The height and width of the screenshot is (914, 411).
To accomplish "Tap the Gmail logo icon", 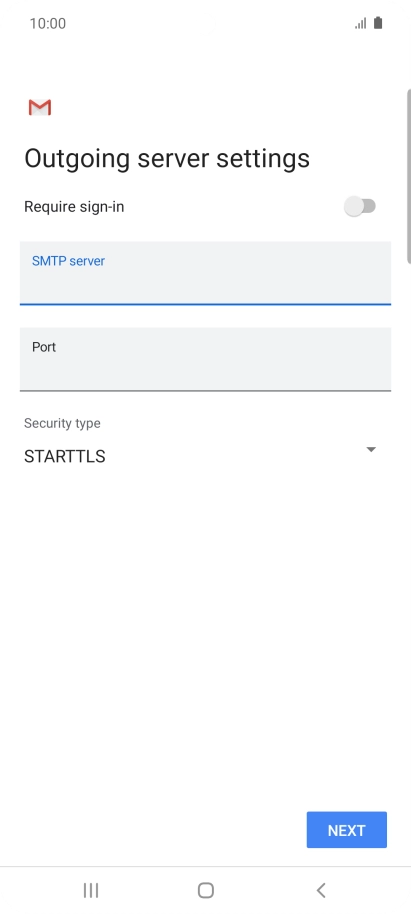I will point(40,107).
